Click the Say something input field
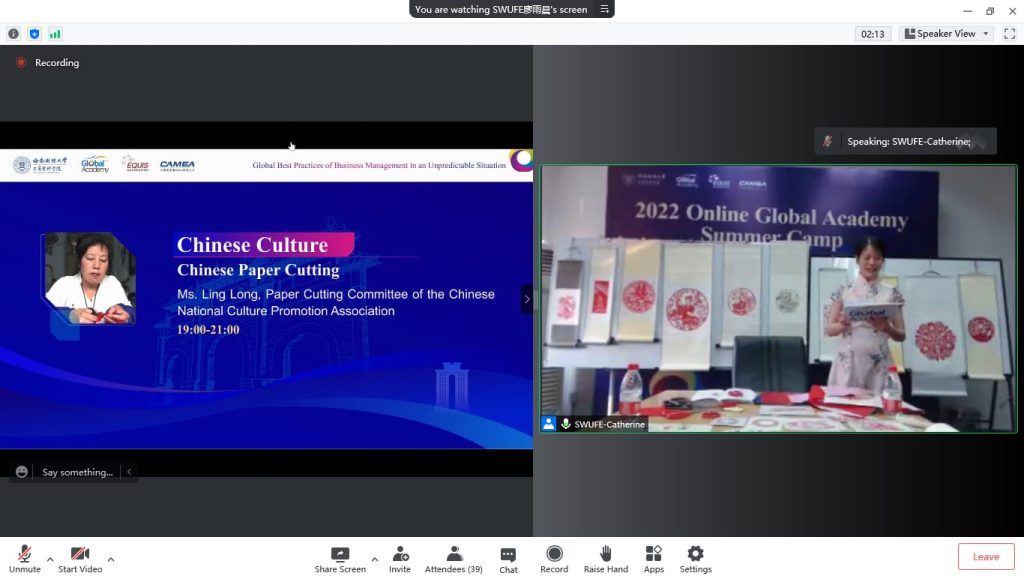Screen dimensions: 1024x576 (77, 472)
